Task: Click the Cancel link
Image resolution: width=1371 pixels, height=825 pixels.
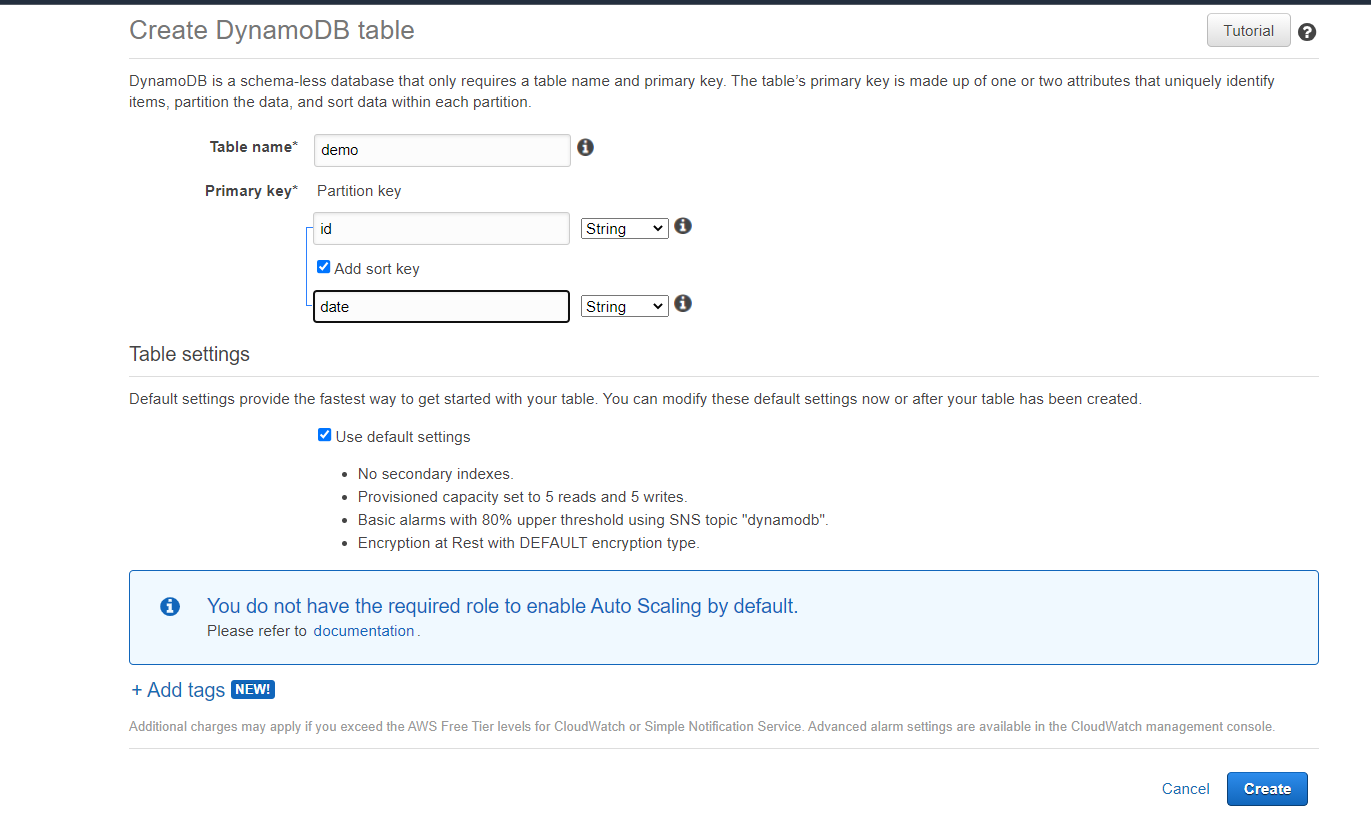Action: click(x=1185, y=789)
